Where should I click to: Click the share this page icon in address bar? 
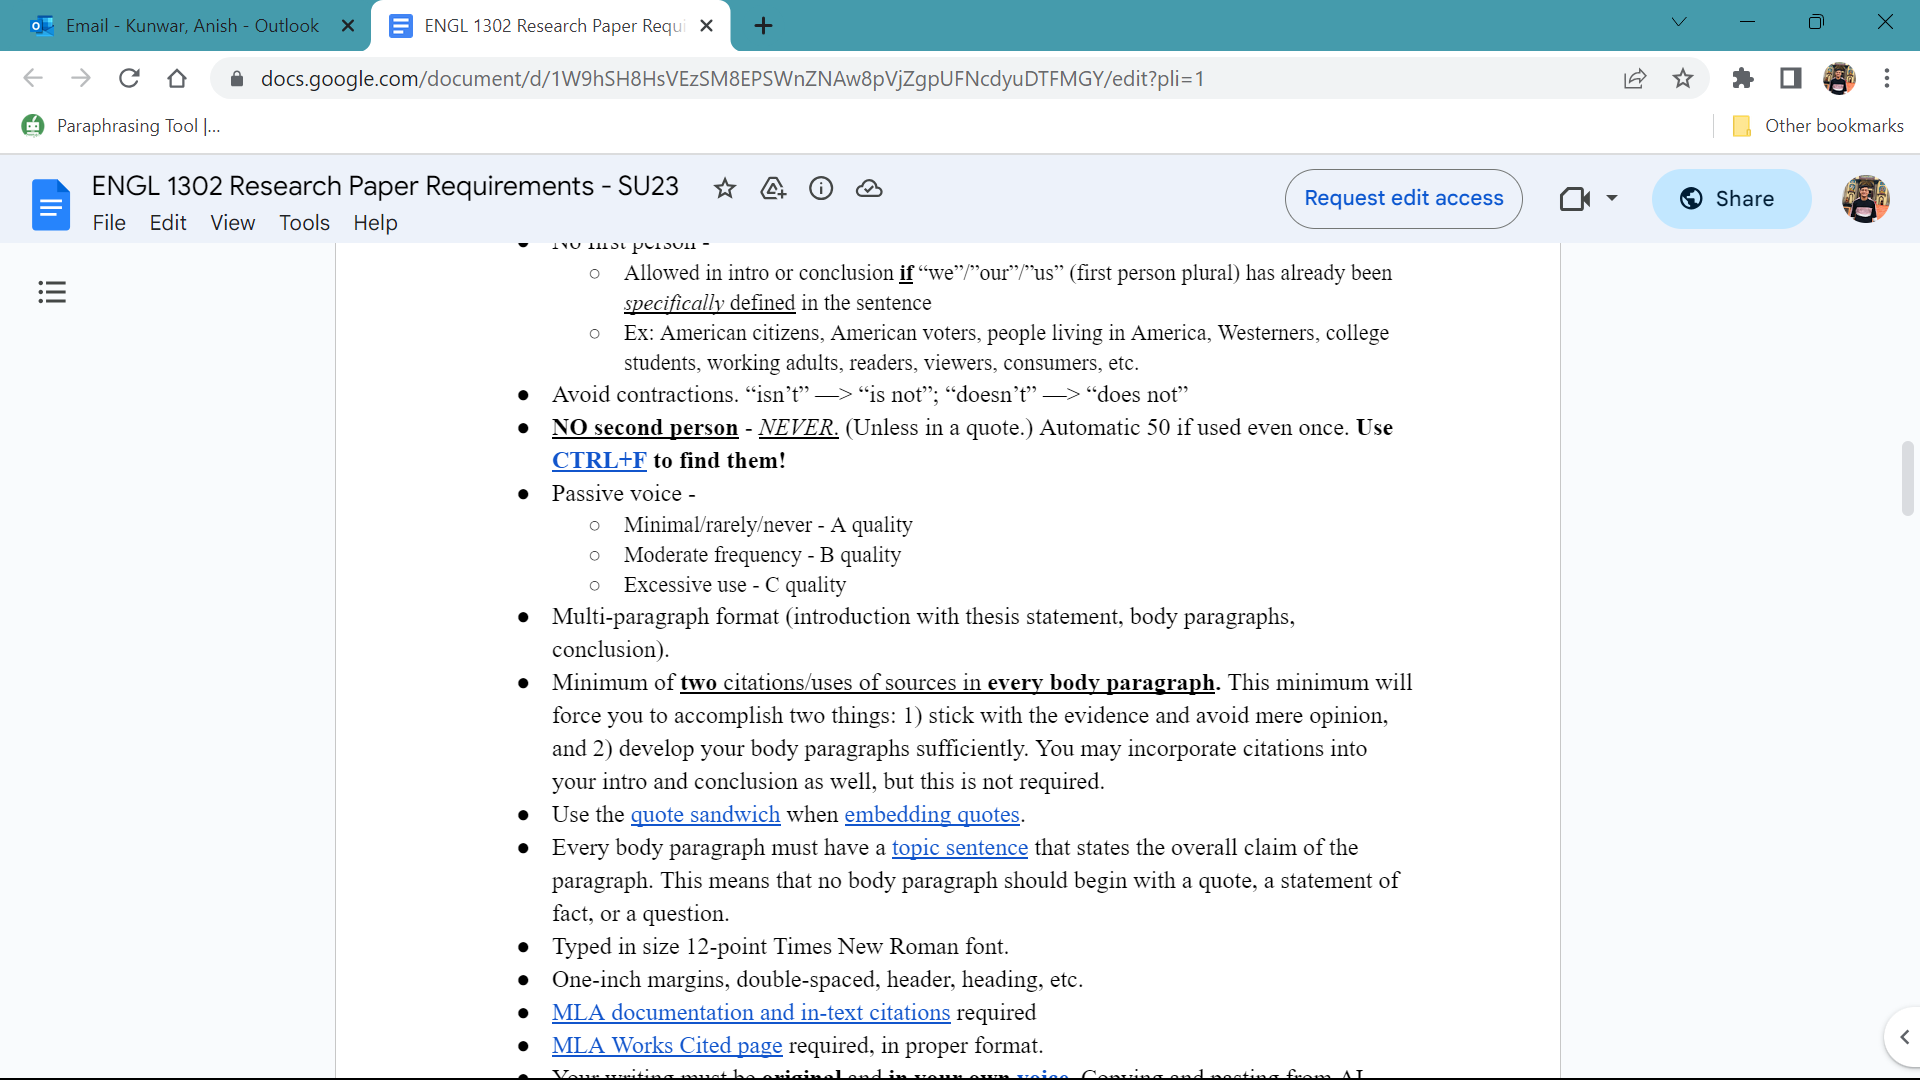[1635, 78]
